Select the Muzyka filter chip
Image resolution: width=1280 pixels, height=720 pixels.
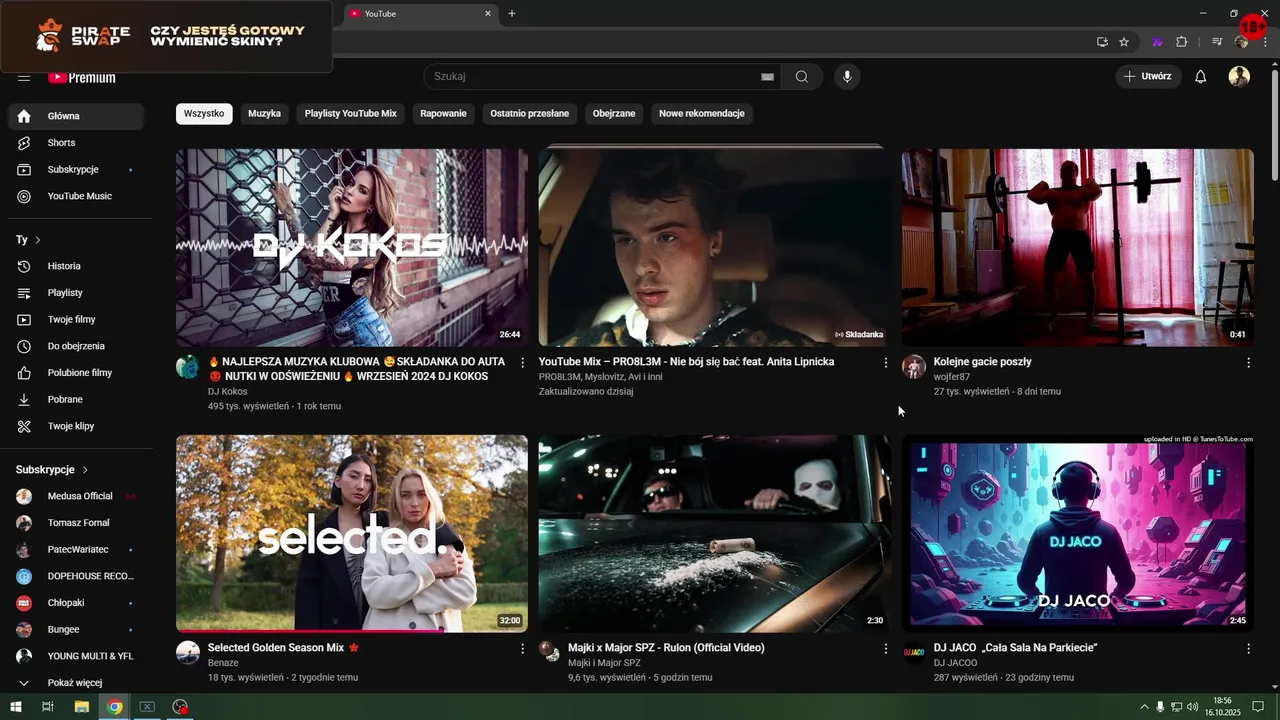point(265,114)
